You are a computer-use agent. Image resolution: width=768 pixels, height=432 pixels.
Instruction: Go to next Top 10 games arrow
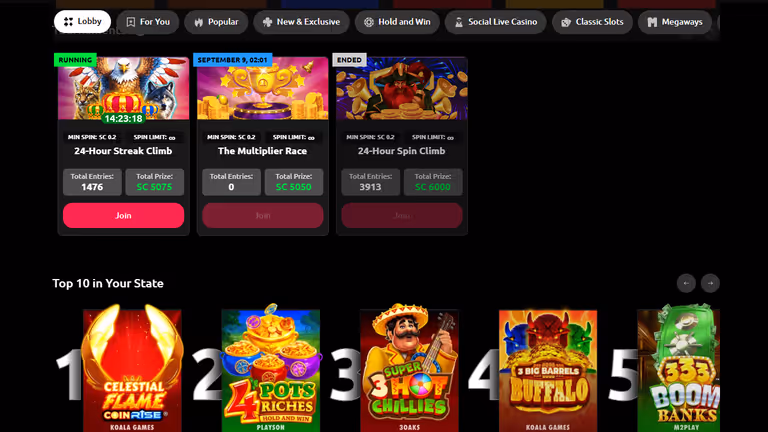(710, 283)
